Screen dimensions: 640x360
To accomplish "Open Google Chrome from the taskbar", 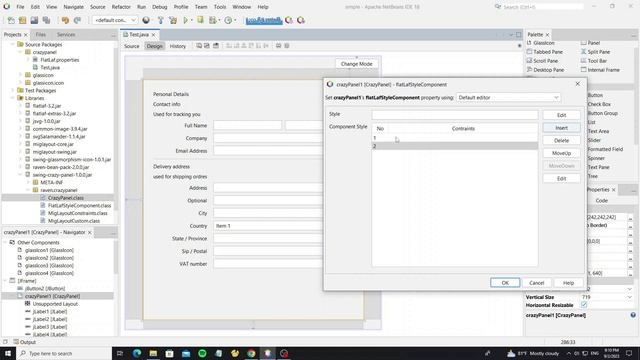I will (x=251, y=353).
